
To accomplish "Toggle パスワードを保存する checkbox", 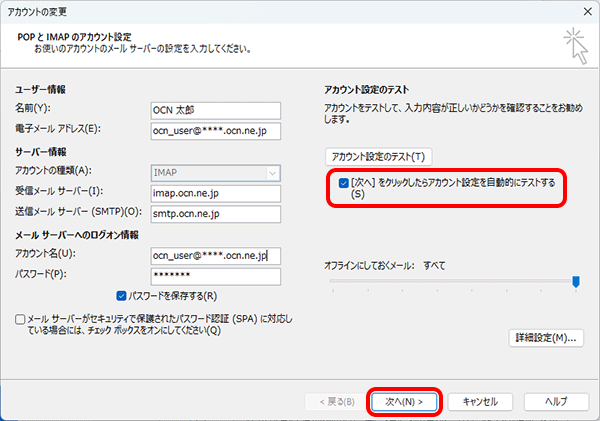I will click(x=122, y=296).
